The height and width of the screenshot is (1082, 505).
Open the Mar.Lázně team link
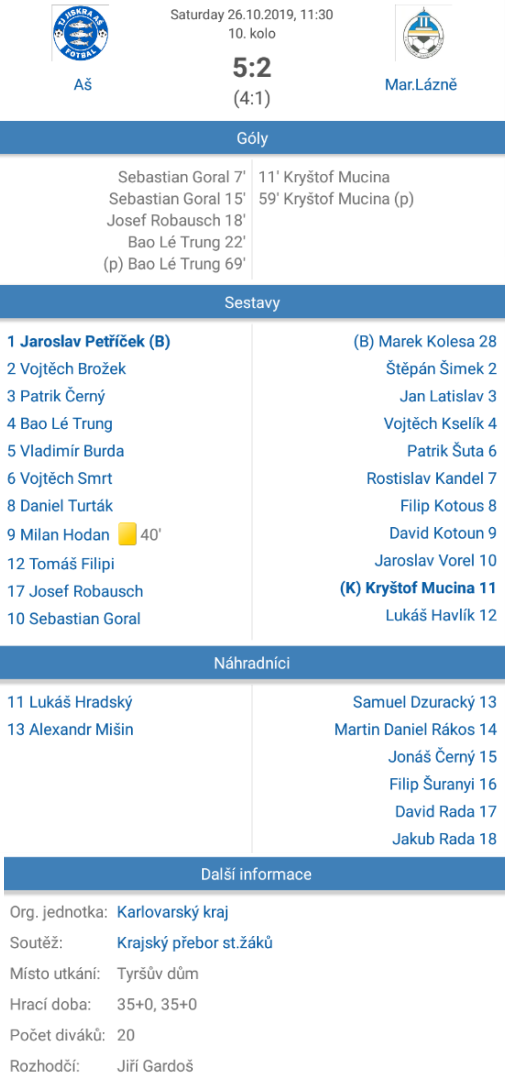click(x=421, y=86)
